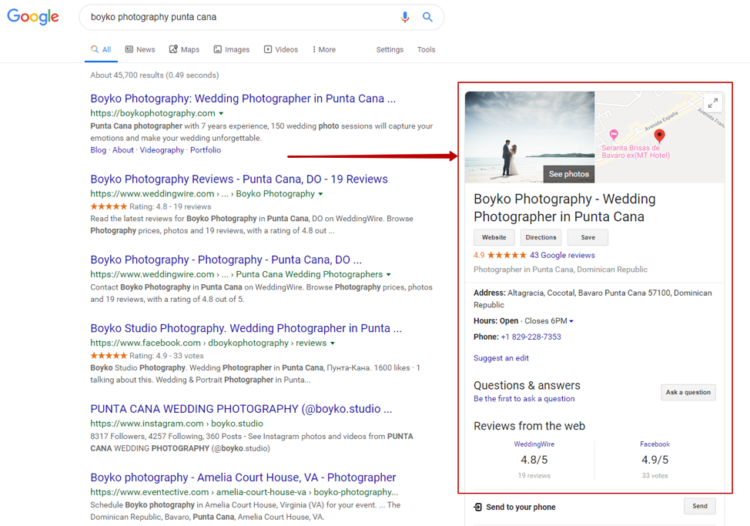This screenshot has height=526, width=750.
Task: Expand the Closes 6PM hours dropdown
Action: [571, 321]
